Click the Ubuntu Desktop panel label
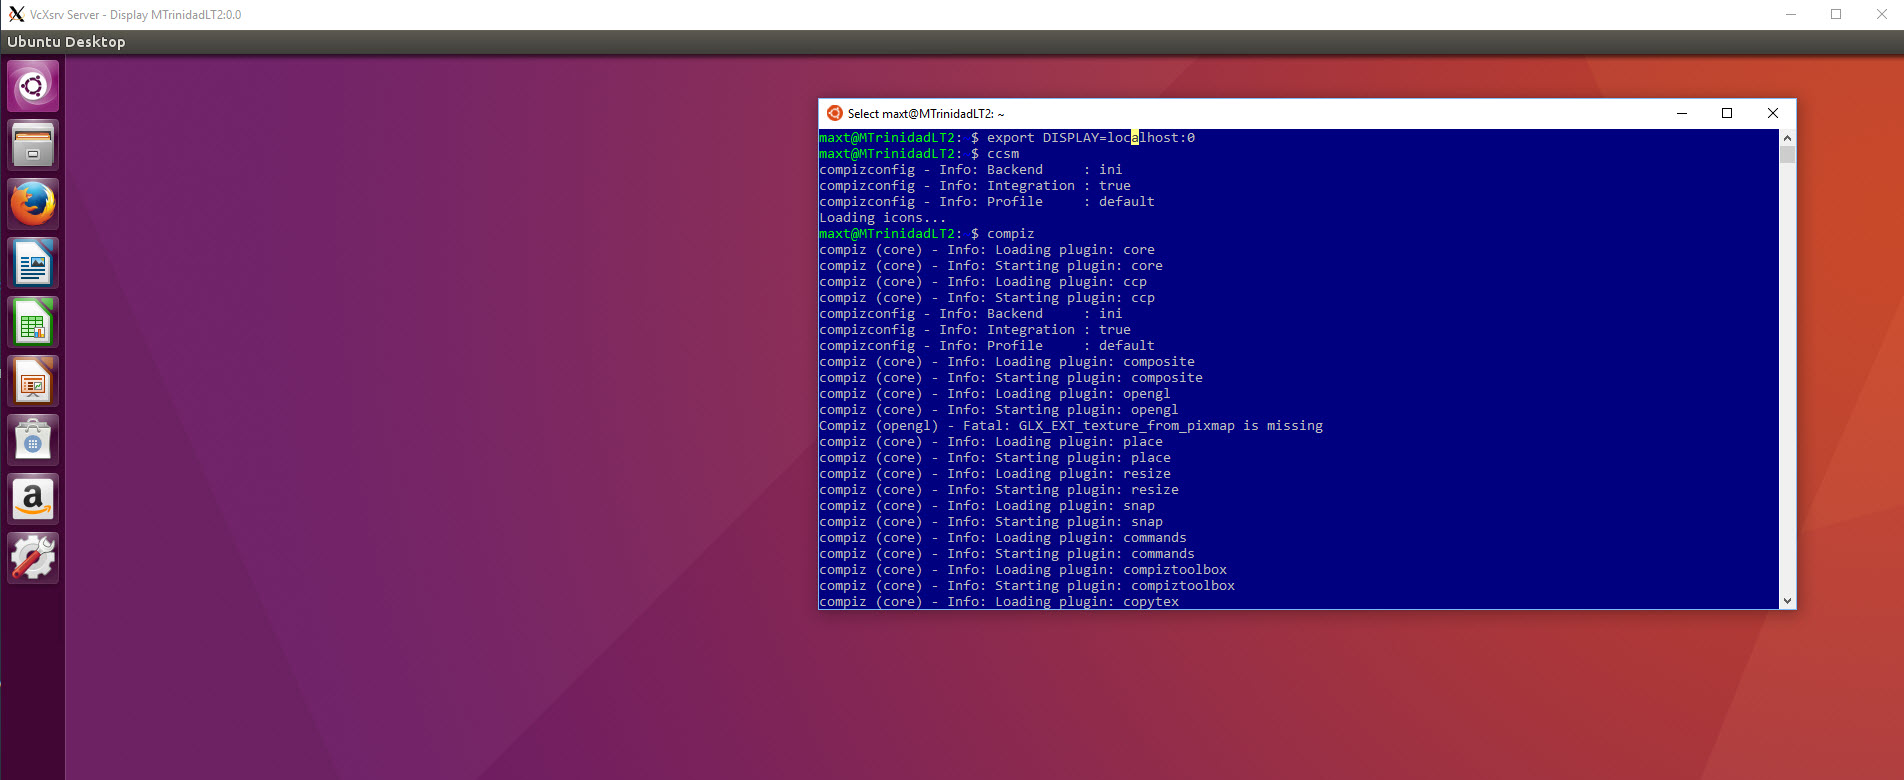The width and height of the screenshot is (1904, 780). (x=66, y=42)
